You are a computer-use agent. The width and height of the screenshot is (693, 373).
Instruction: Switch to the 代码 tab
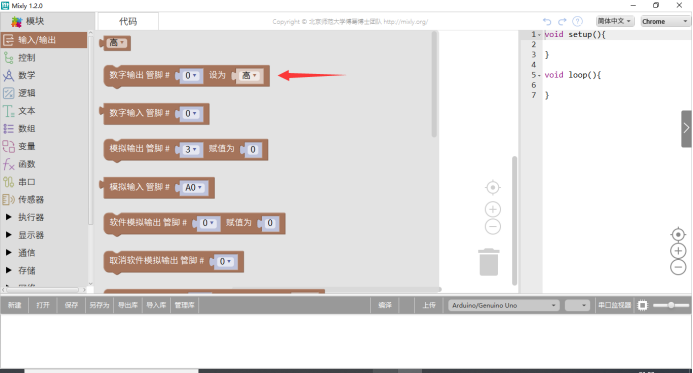[128, 21]
